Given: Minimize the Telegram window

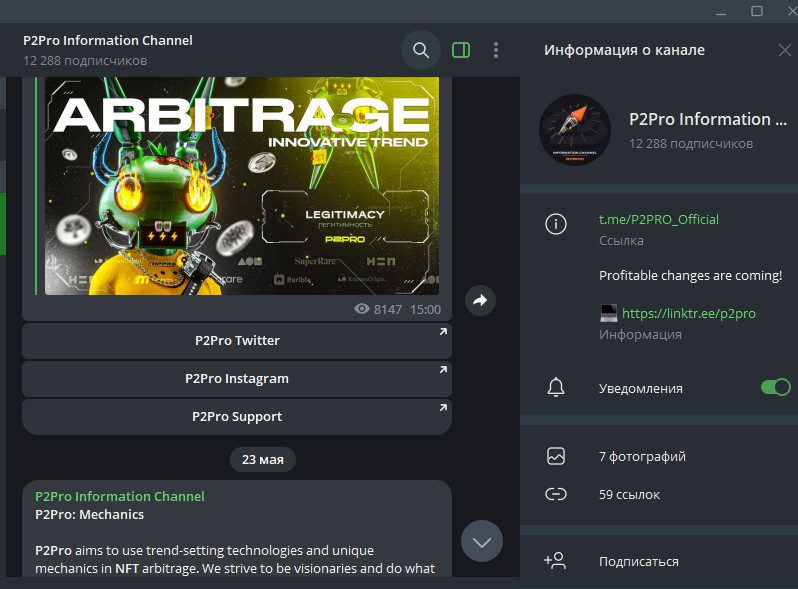Looking at the screenshot, I should click(721, 12).
